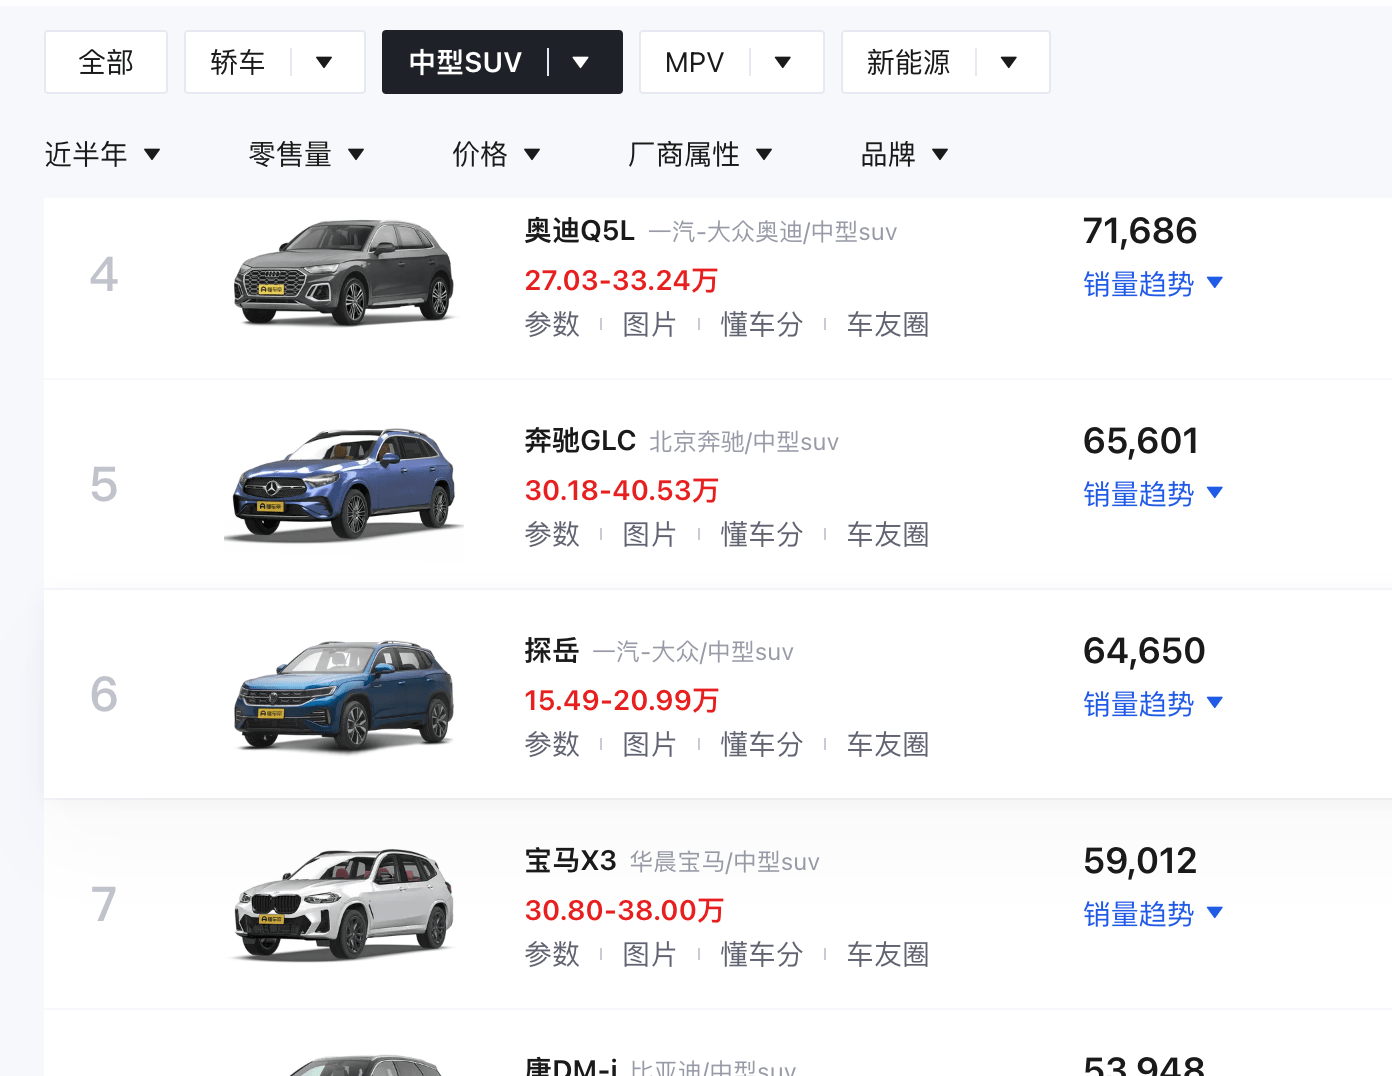
Task: Click the 奥迪Q5L car thumbnail
Action: [x=343, y=272]
